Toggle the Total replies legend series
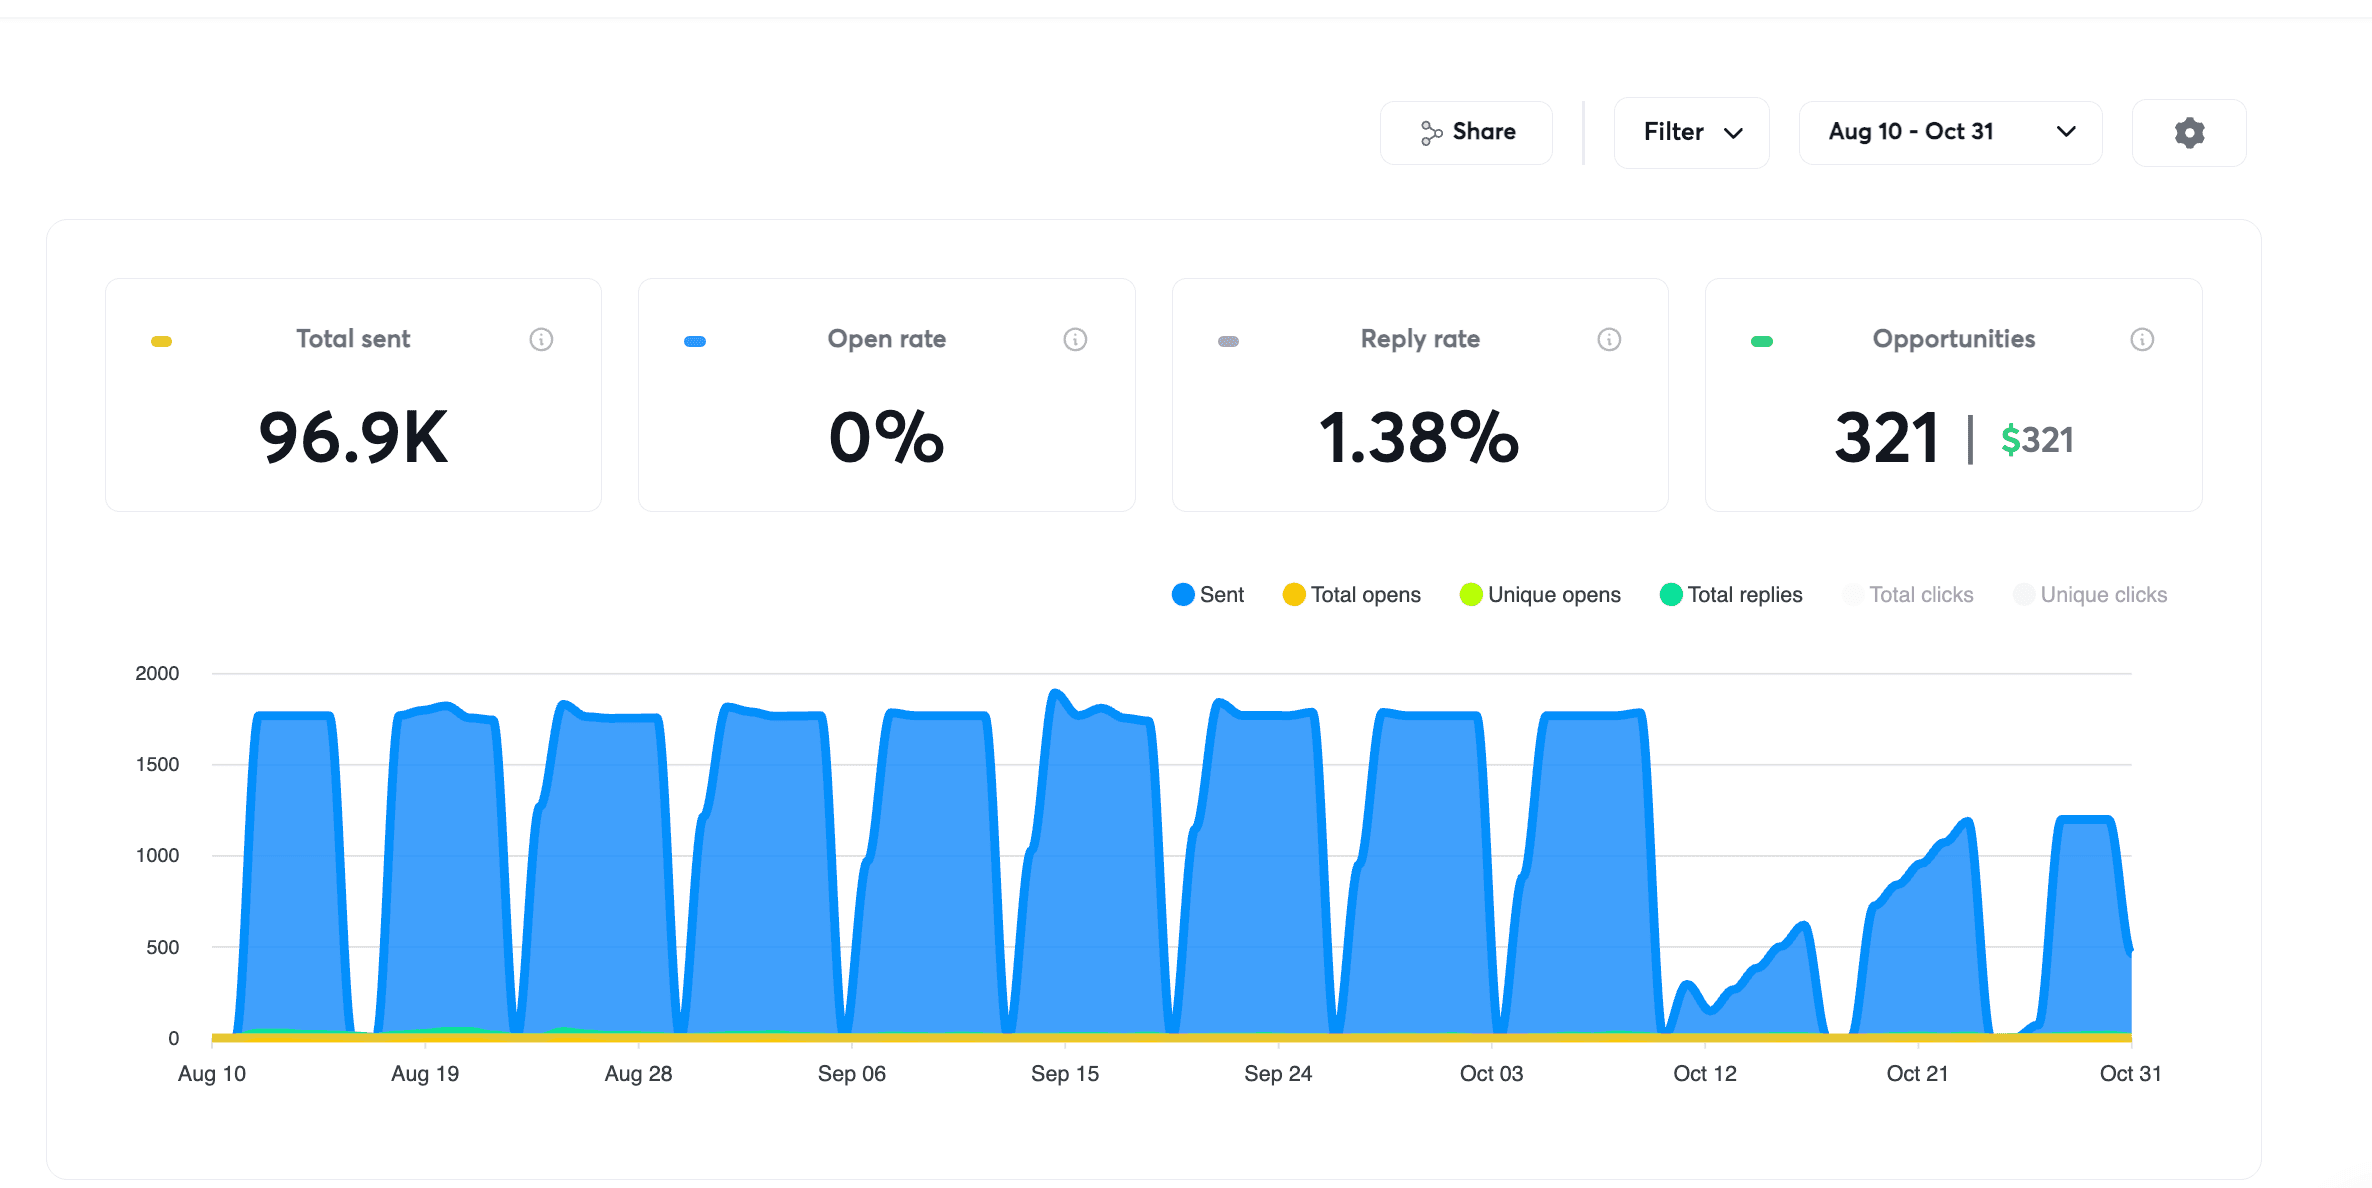This screenshot has height=1188, width=2372. point(1731,595)
